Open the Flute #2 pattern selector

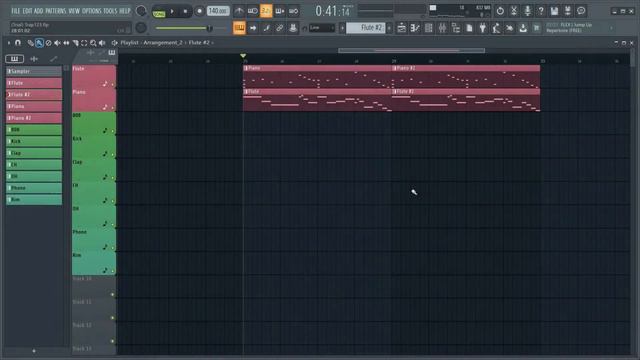(366, 28)
